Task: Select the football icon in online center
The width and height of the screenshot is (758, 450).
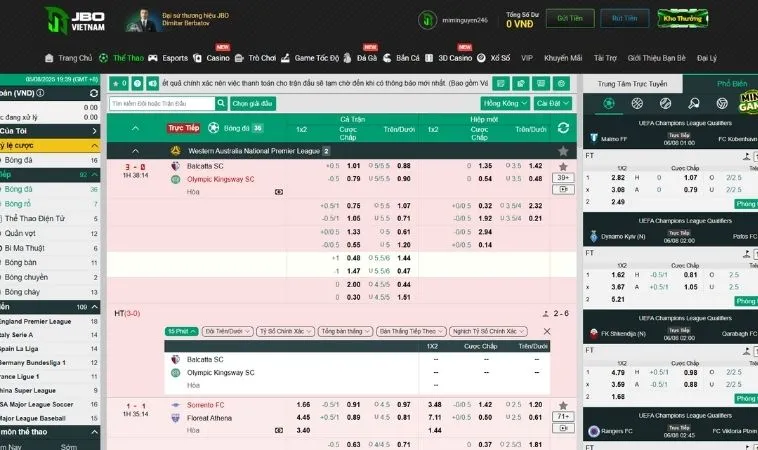Action: coord(609,103)
